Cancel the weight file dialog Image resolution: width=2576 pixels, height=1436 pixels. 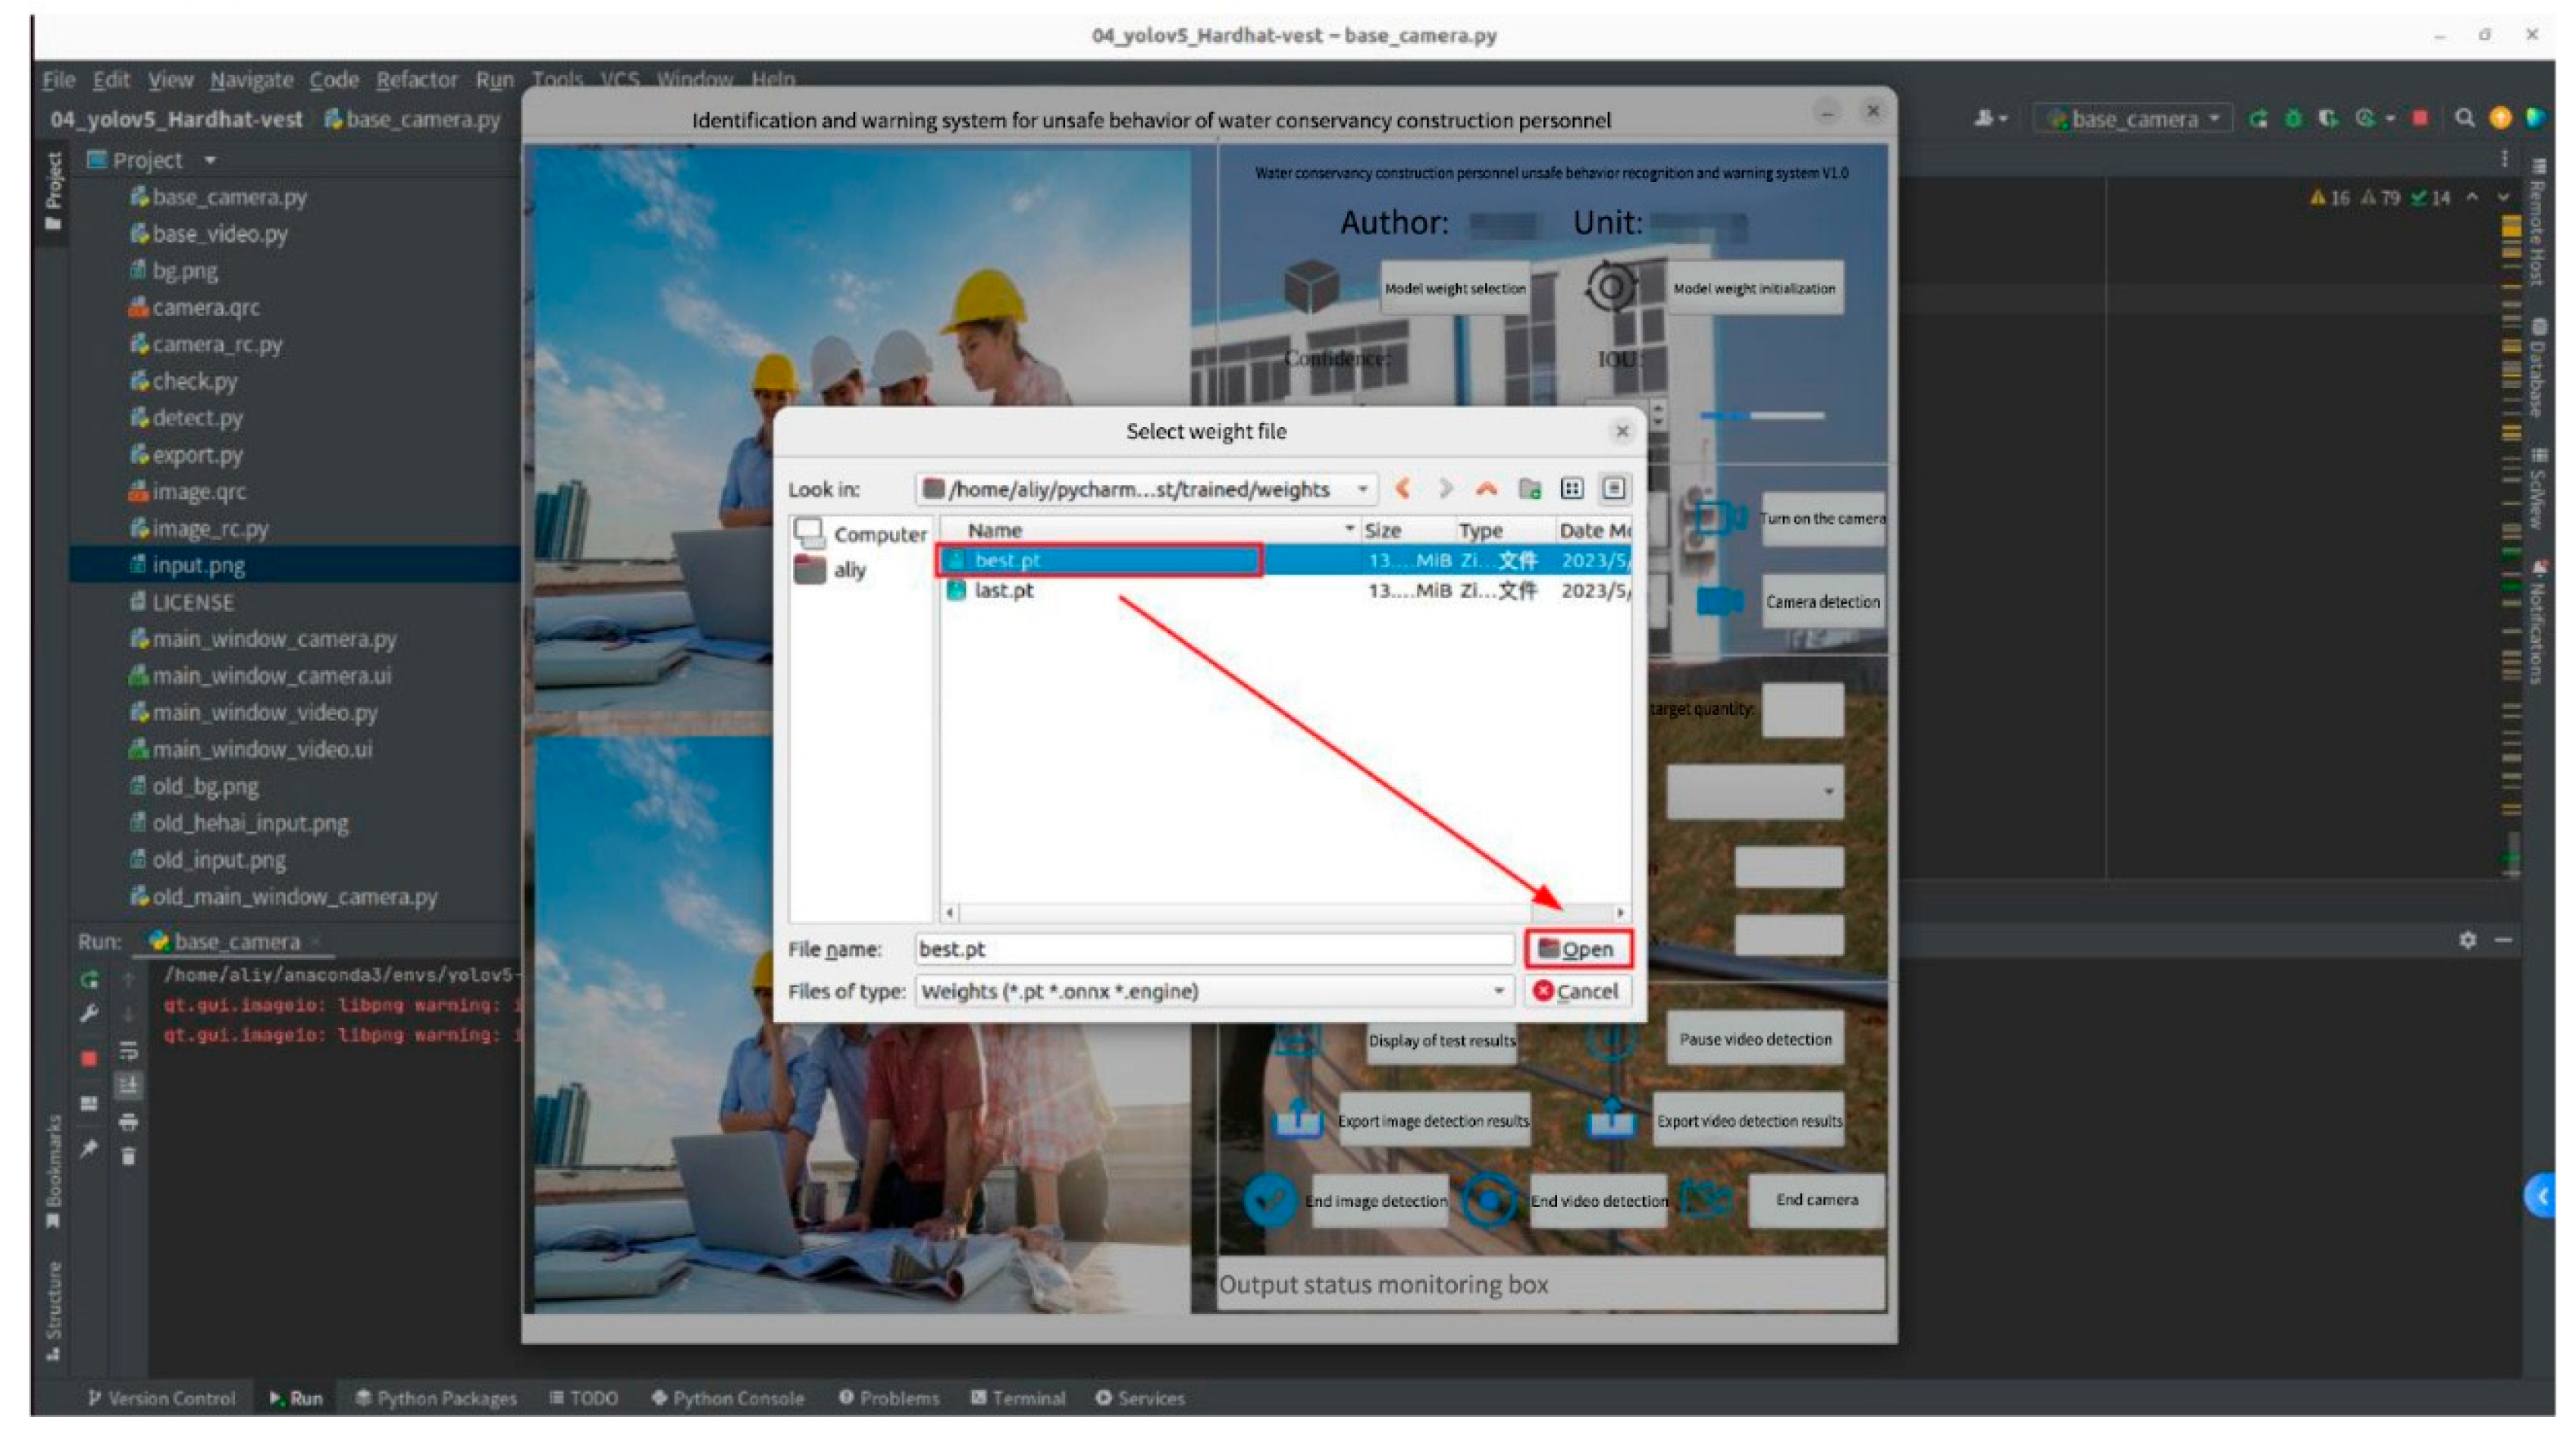point(1577,991)
